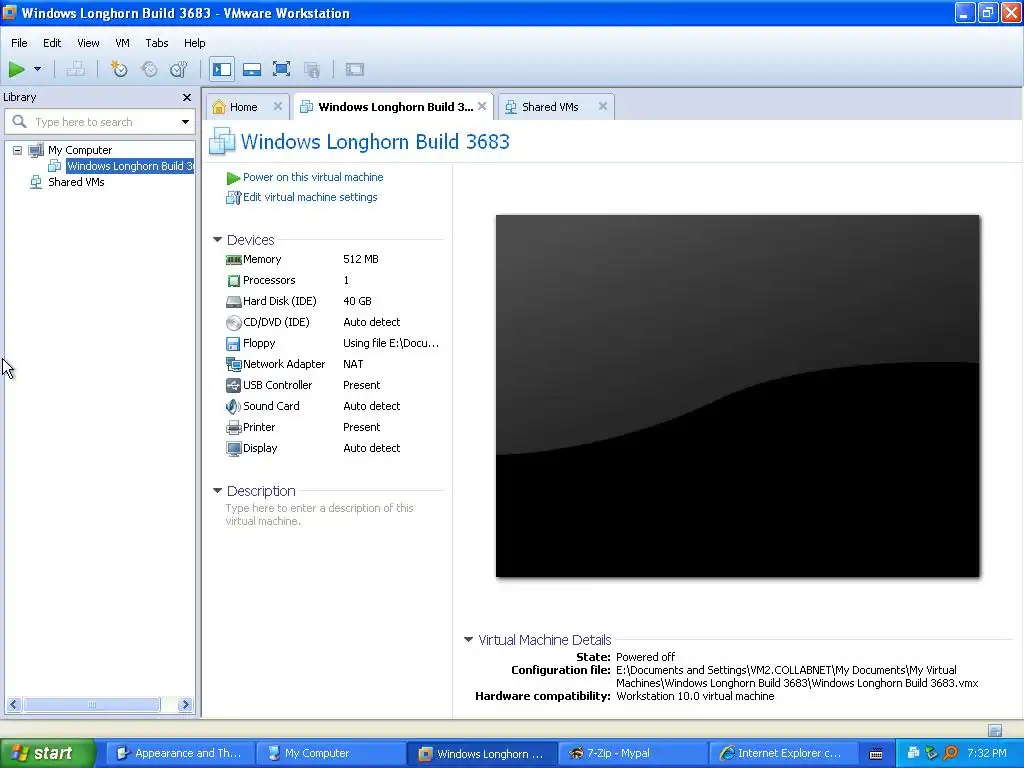Image resolution: width=1024 pixels, height=768 pixels.
Task: Toggle the thumbnail bar view button
Action: tap(251, 69)
